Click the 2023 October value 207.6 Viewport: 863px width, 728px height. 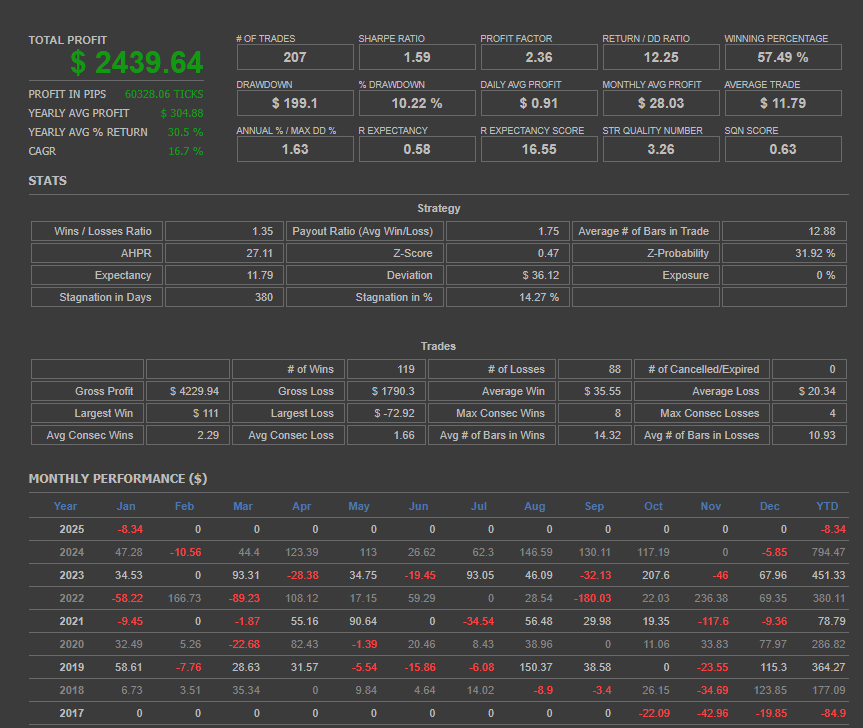pos(656,576)
